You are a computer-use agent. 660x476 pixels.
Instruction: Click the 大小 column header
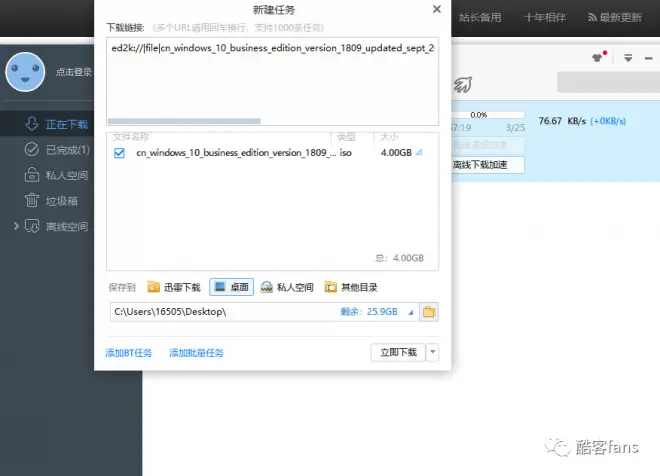[389, 137]
